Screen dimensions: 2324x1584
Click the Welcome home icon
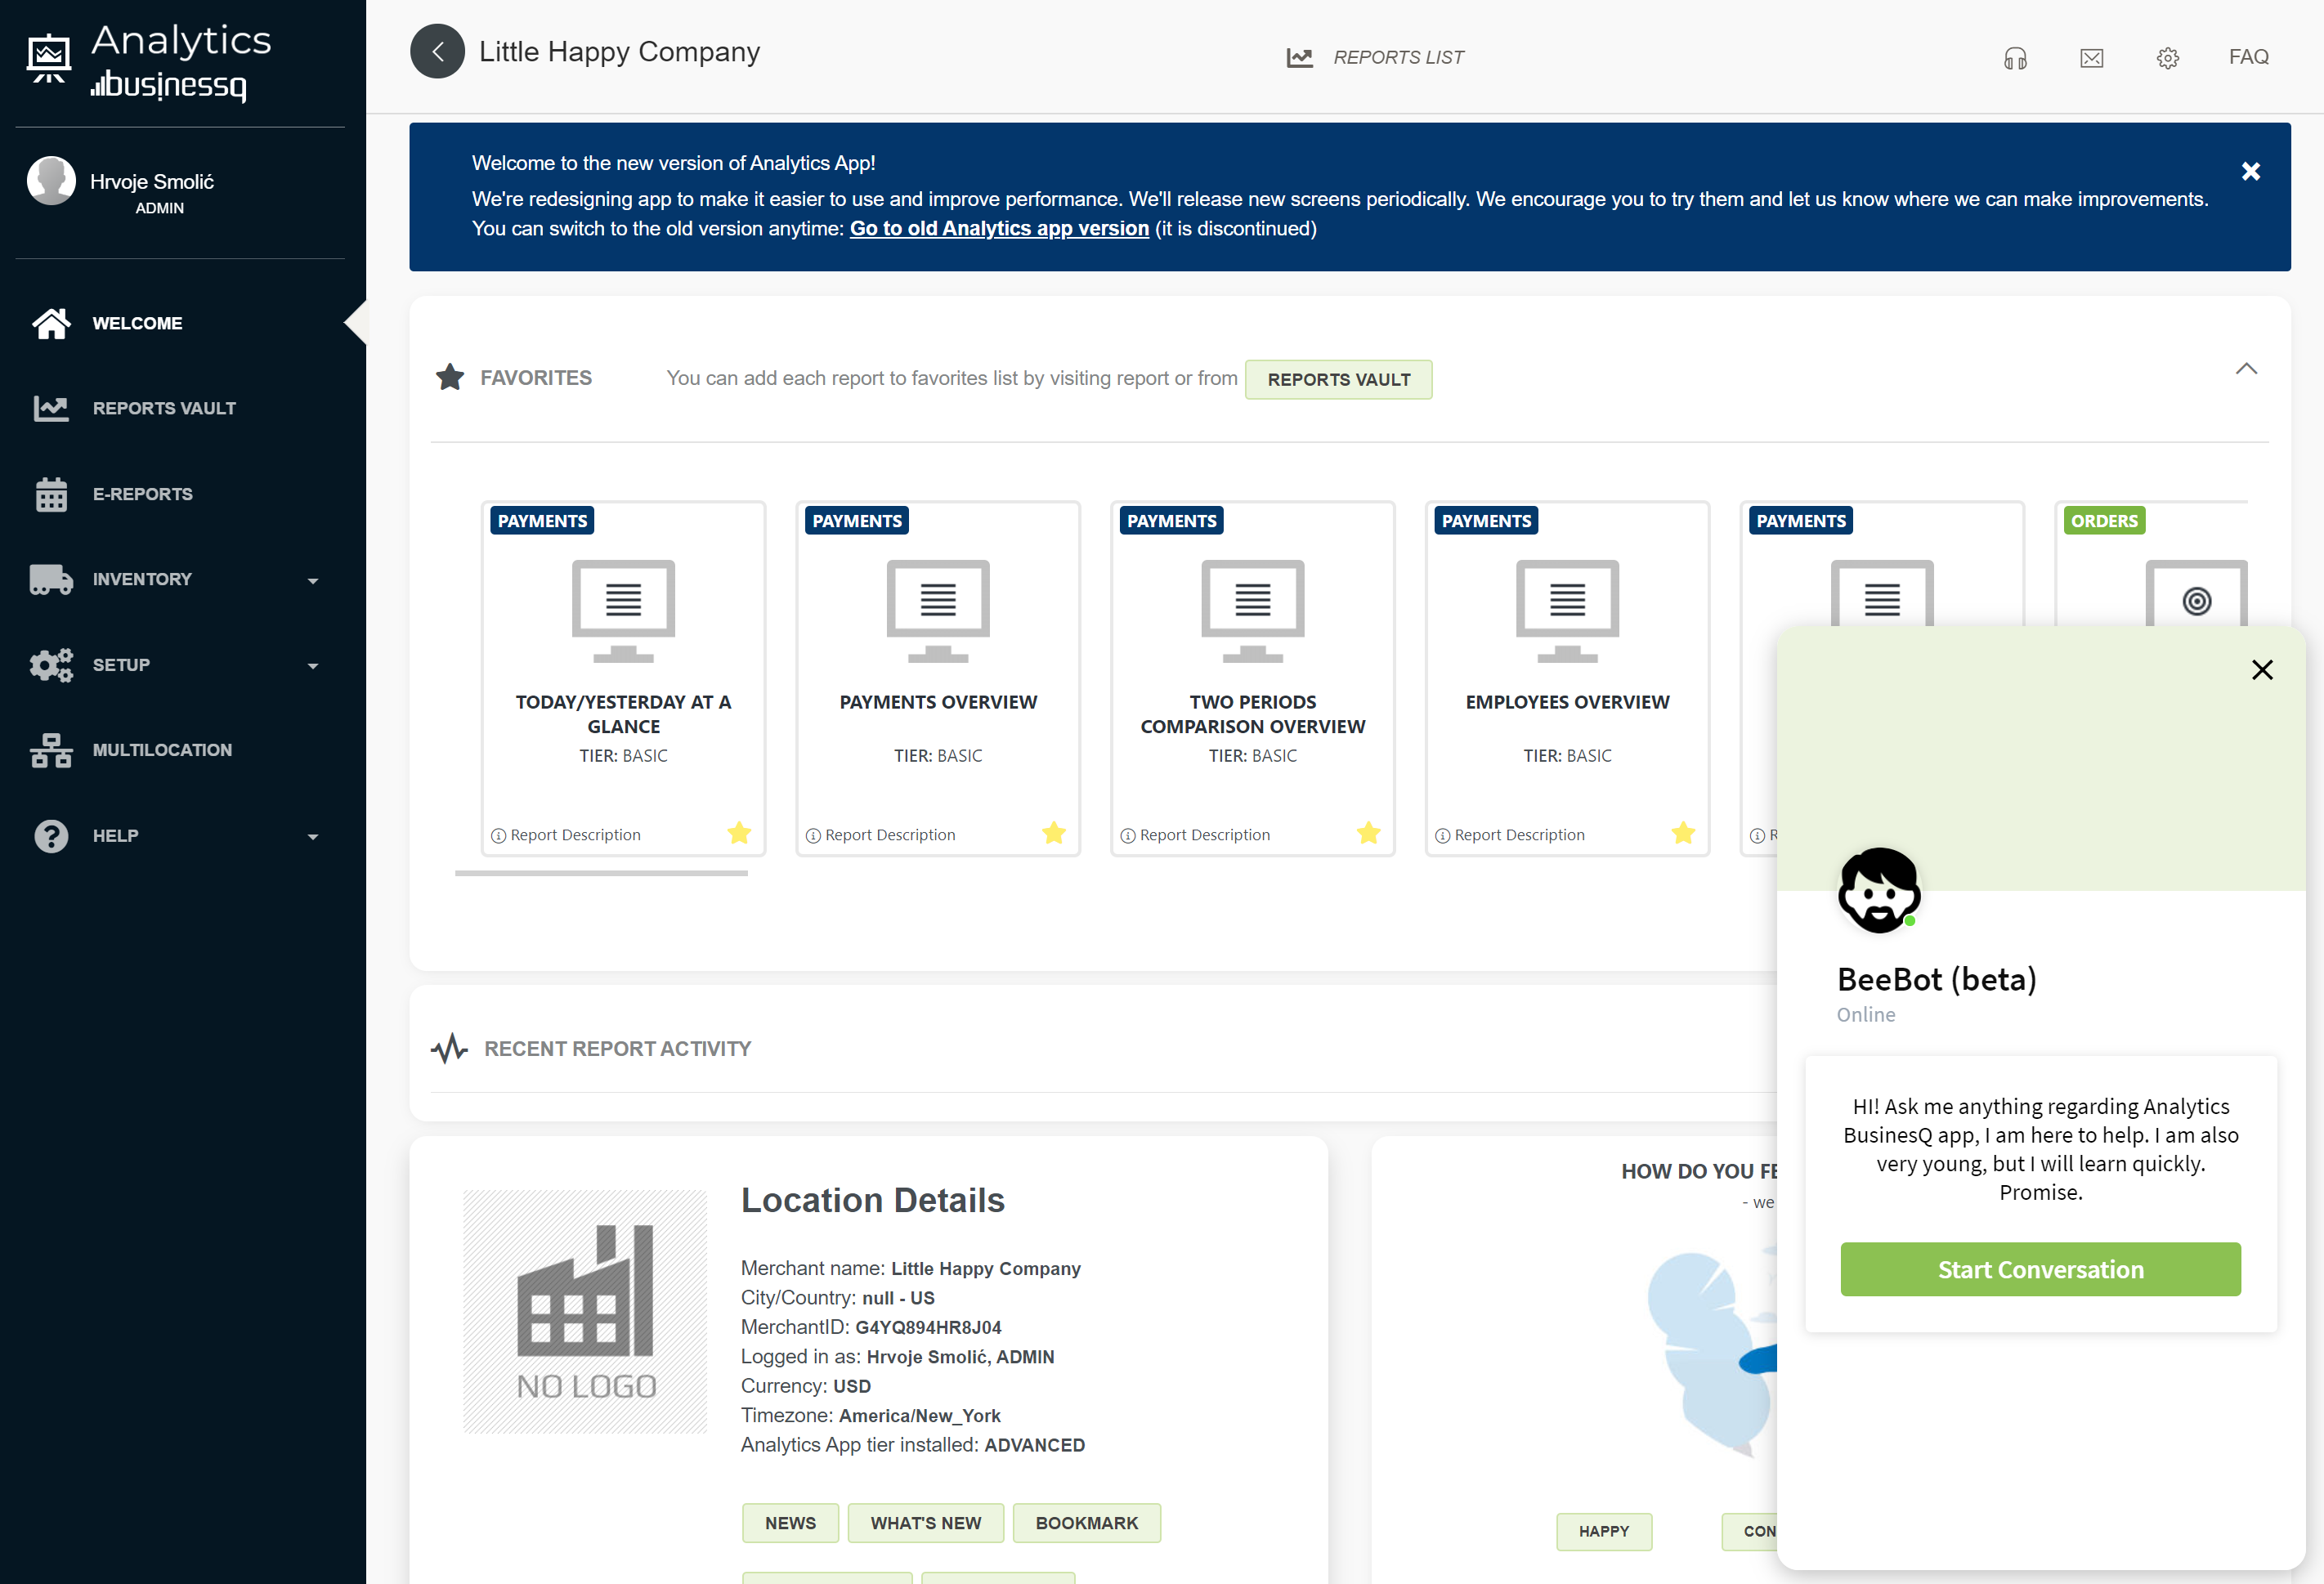(51, 323)
